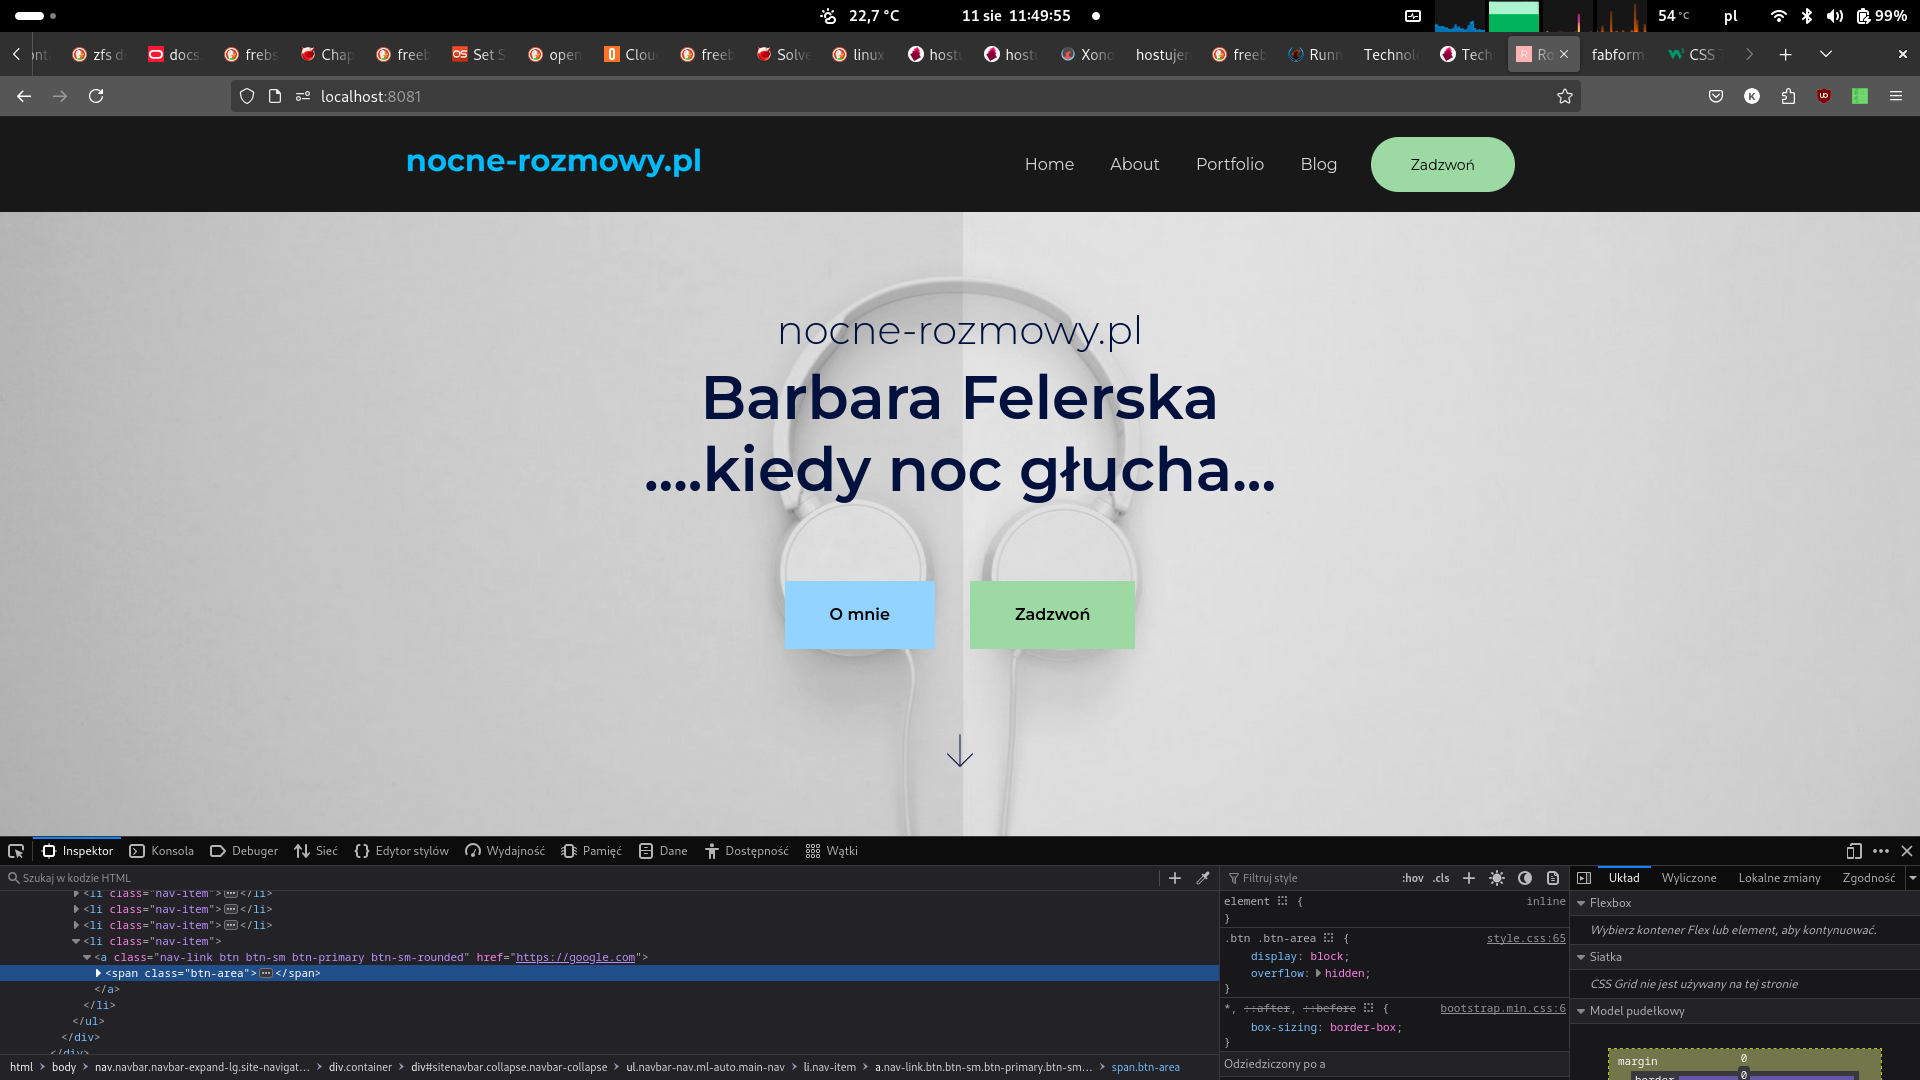Image resolution: width=1920 pixels, height=1080 pixels.
Task: Add a new CSS rule with the plus icon
Action: 1468,878
